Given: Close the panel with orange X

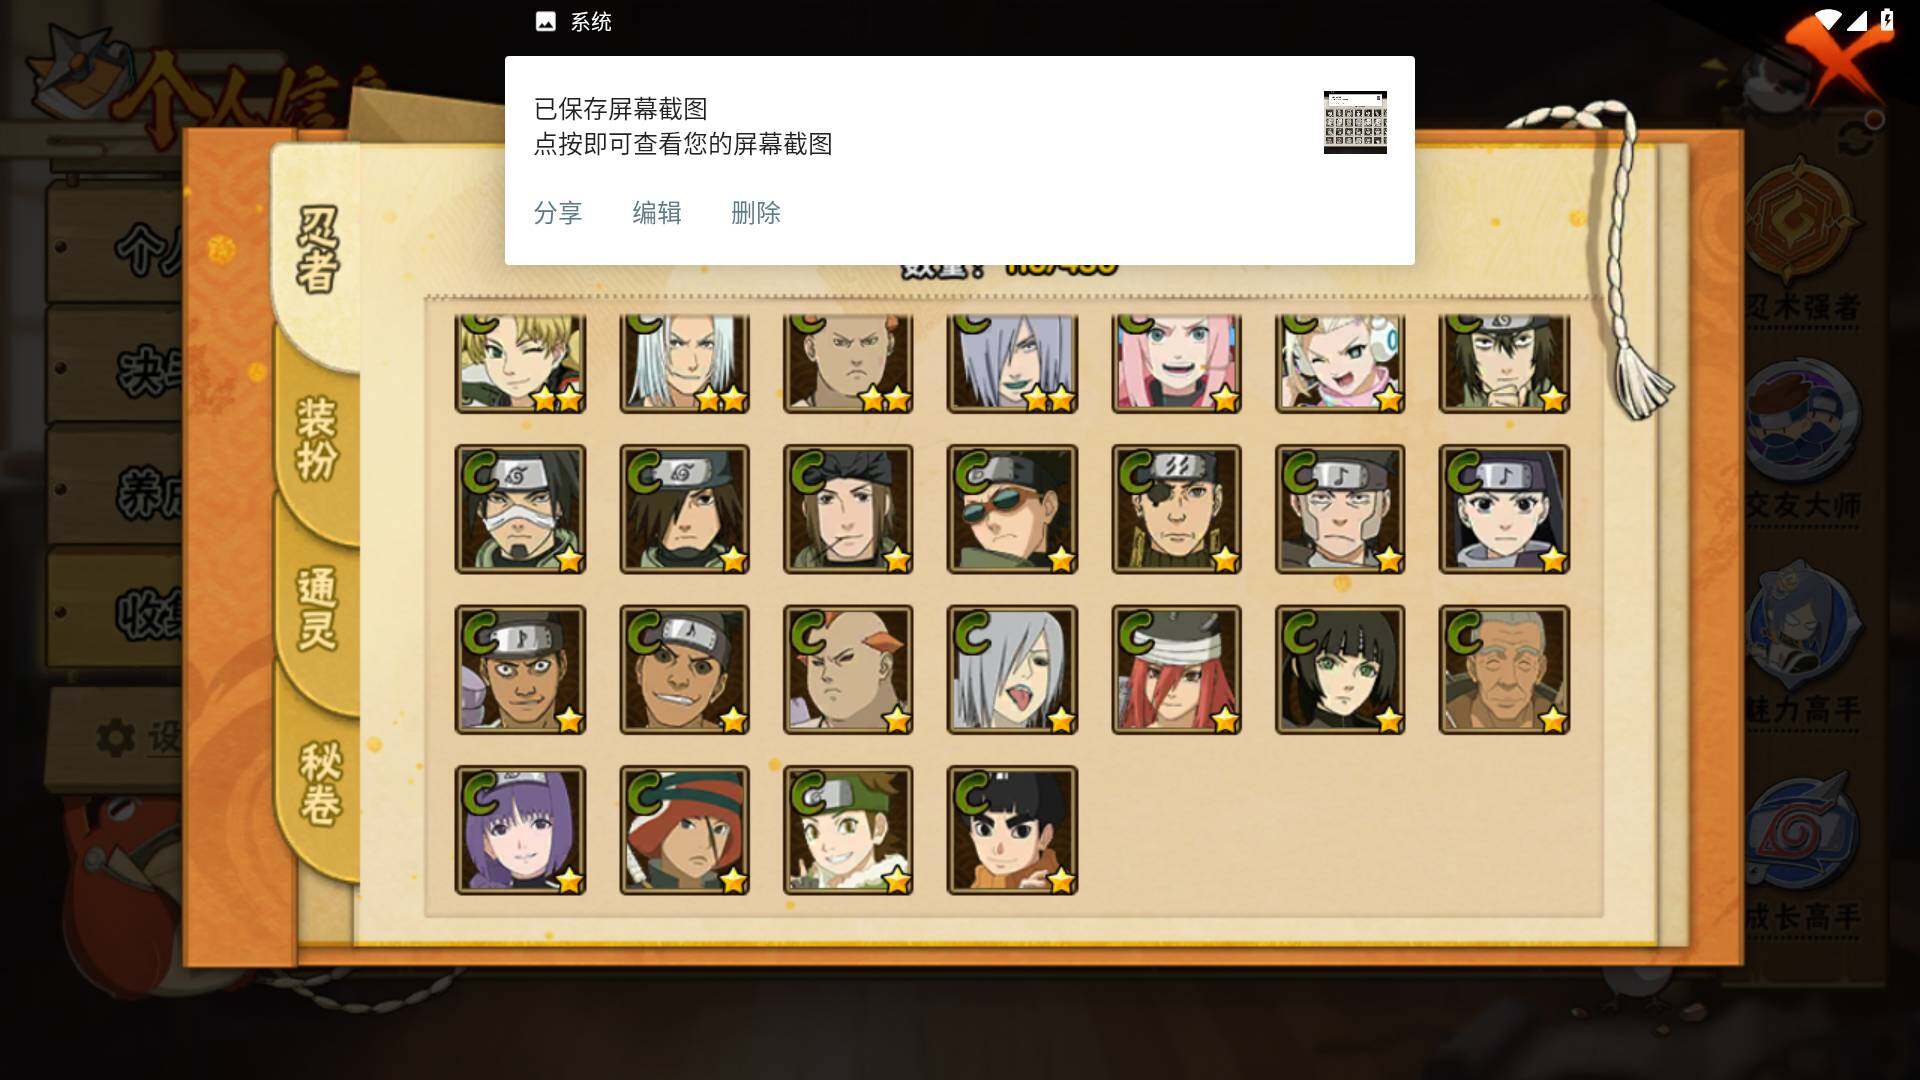Looking at the screenshot, I should (x=1840, y=55).
